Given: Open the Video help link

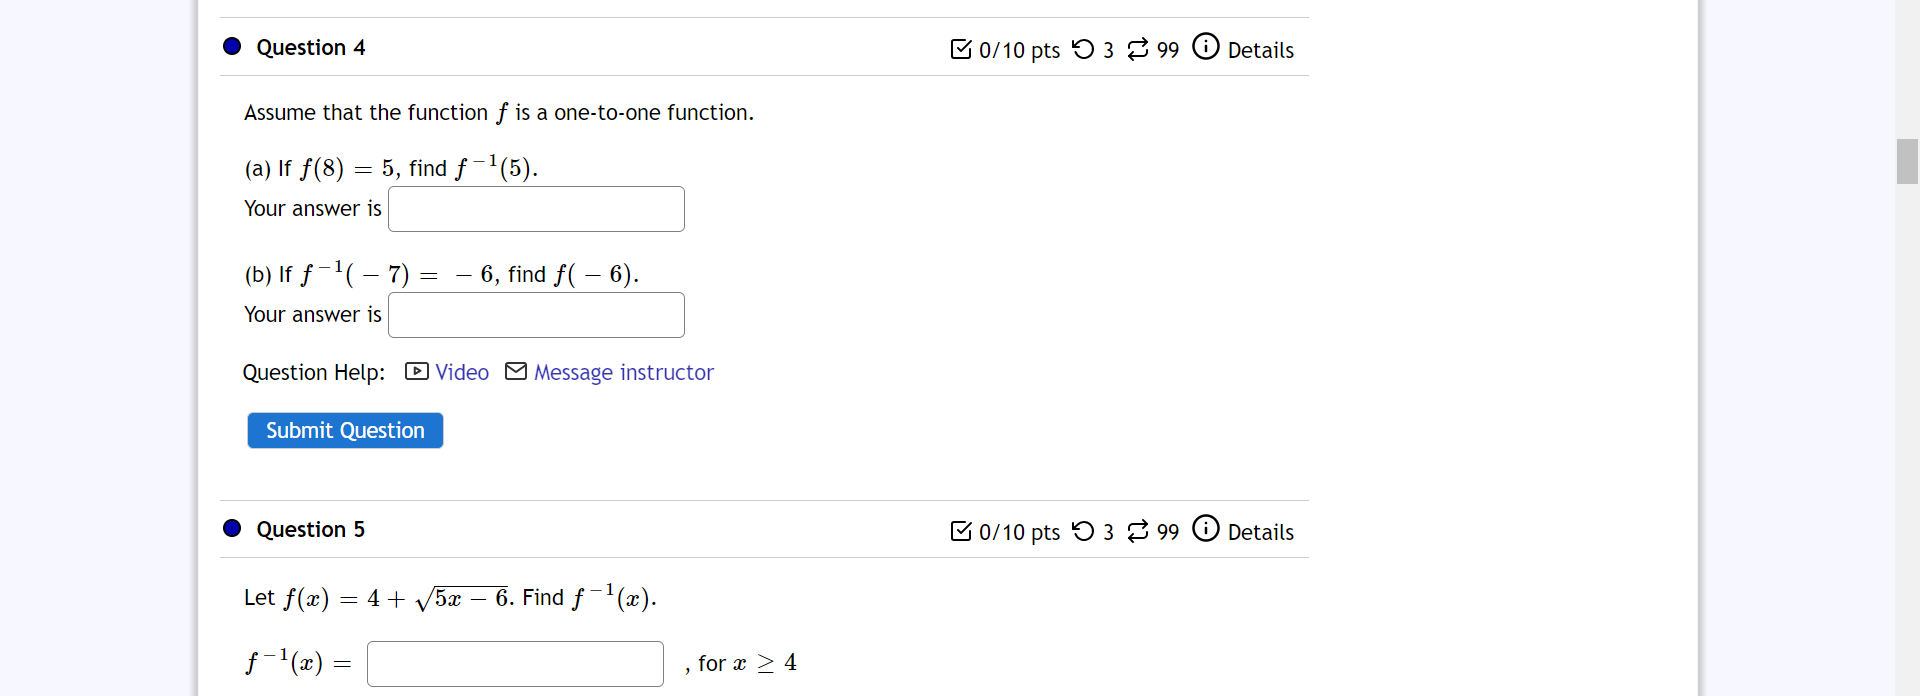Looking at the screenshot, I should coord(462,371).
